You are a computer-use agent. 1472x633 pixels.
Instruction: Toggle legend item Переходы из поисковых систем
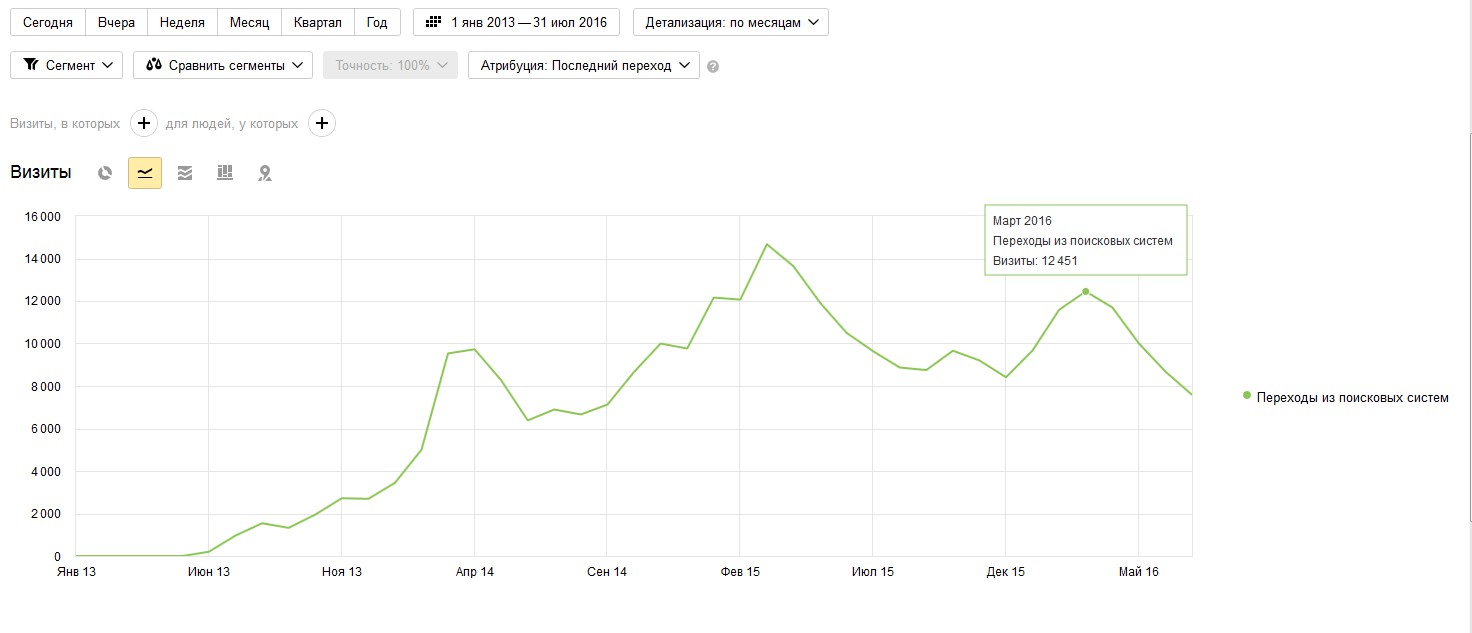(x=1346, y=397)
